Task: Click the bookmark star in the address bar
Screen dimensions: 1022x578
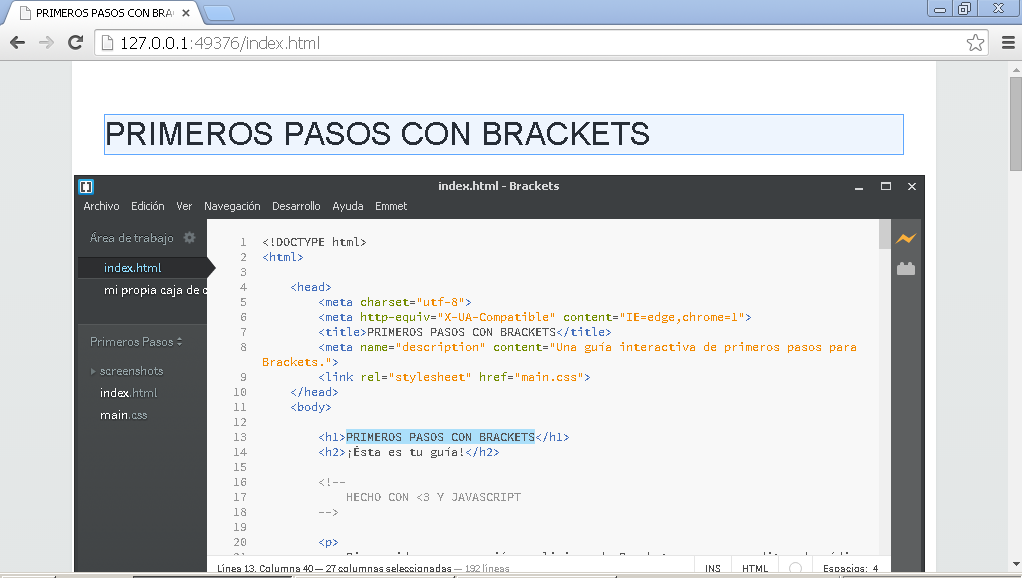Action: click(x=973, y=43)
